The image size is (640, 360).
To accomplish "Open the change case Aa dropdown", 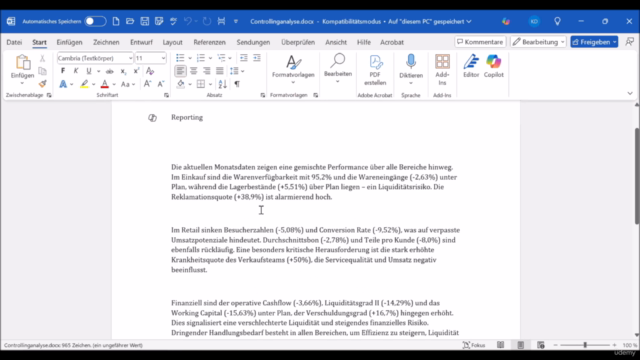I will 128,84.
